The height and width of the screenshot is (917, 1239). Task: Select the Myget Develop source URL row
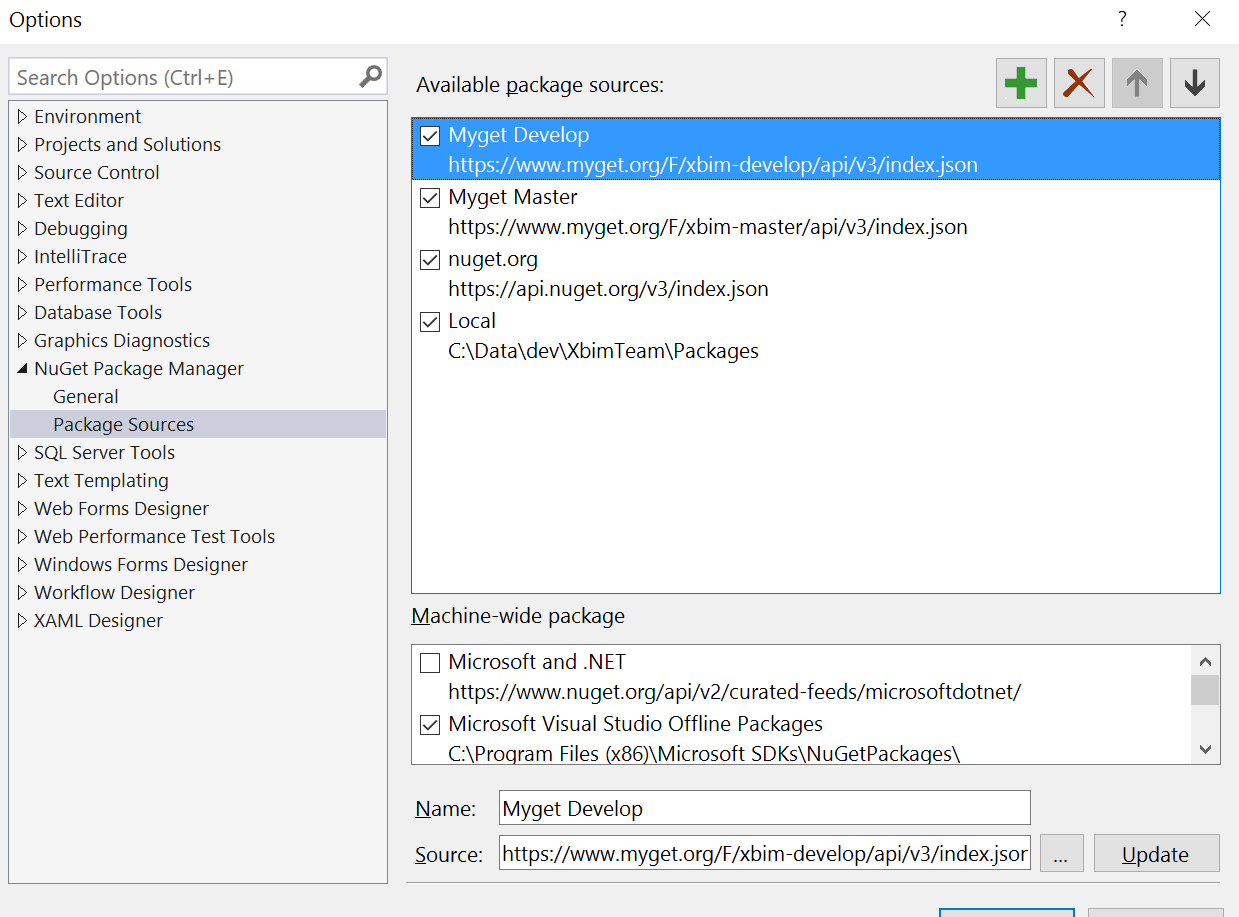pyautogui.click(x=713, y=166)
